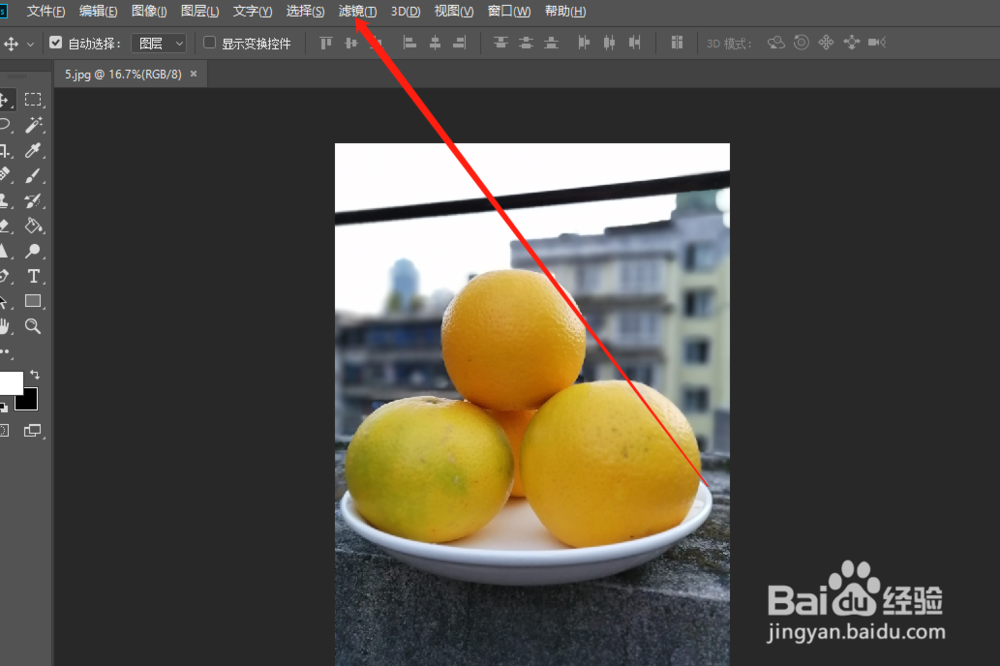The height and width of the screenshot is (666, 1000).
Task: Change the screen mode
Action: pos(32,431)
